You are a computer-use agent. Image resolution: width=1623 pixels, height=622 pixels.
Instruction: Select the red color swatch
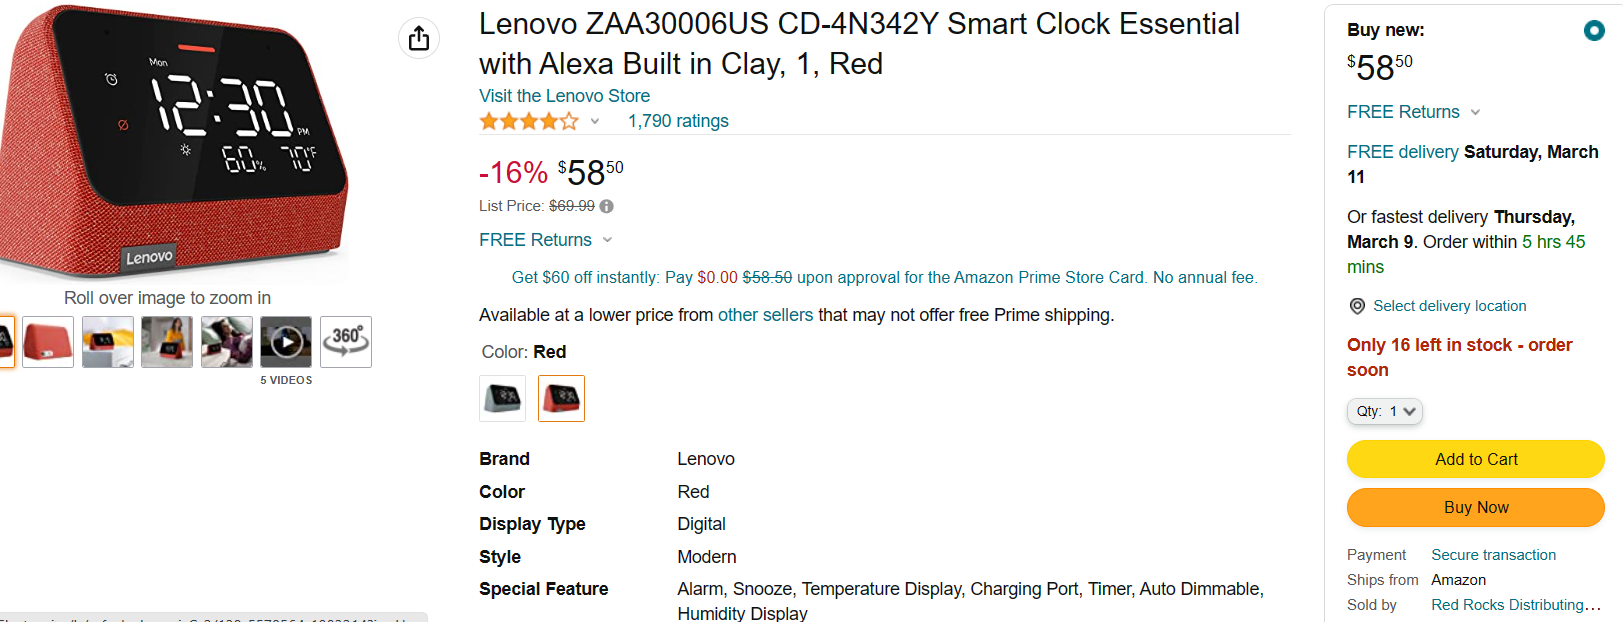[x=561, y=398]
